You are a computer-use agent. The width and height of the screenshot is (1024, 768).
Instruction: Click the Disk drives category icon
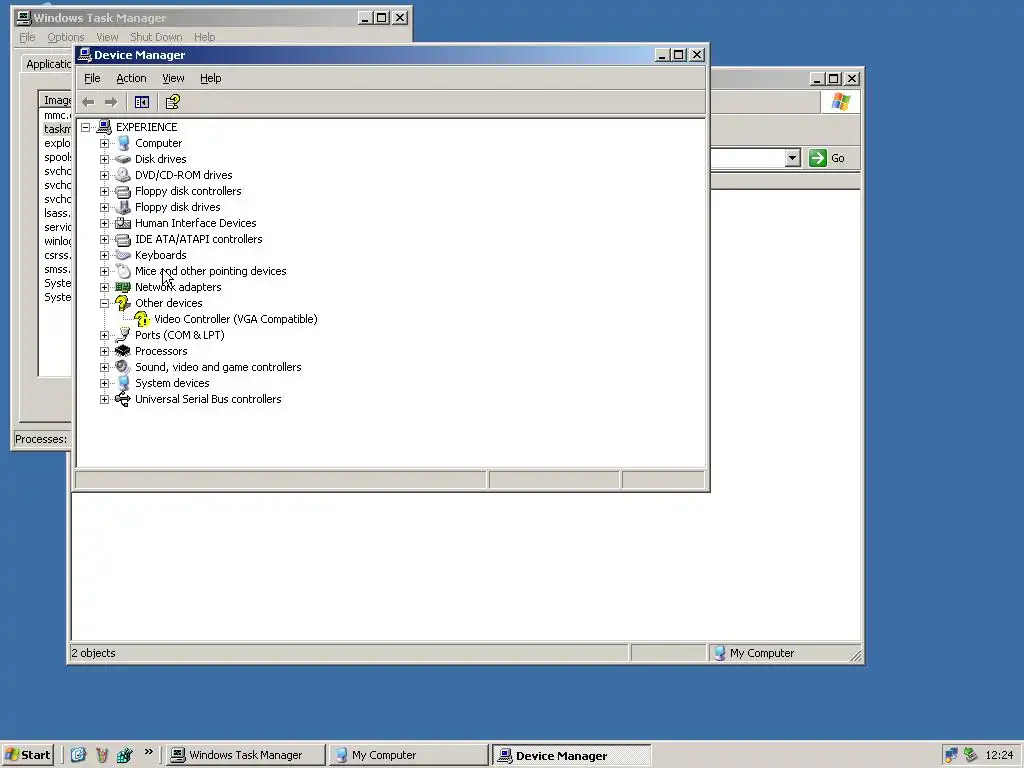coord(123,159)
